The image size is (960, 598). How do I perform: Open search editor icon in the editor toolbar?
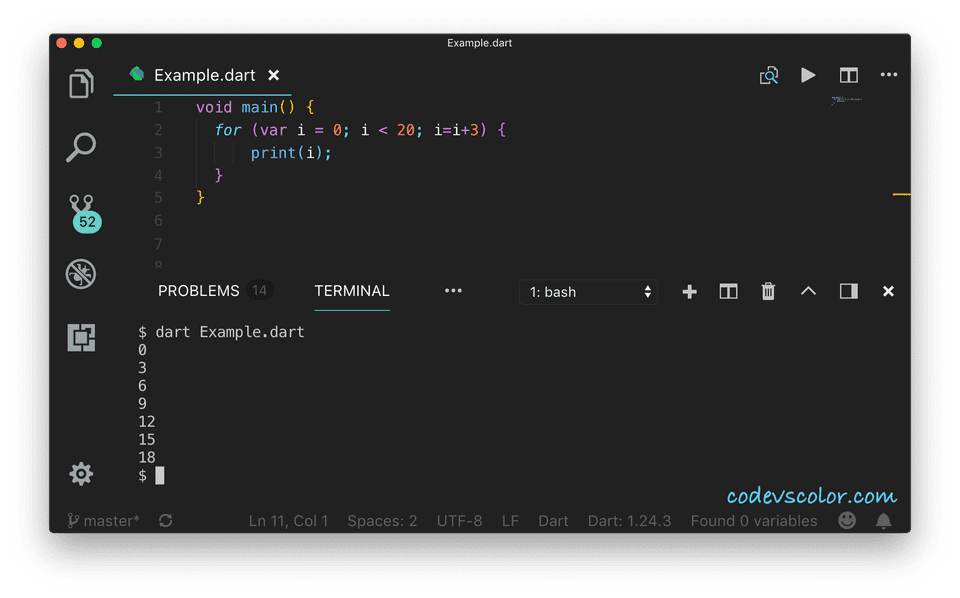click(768, 75)
